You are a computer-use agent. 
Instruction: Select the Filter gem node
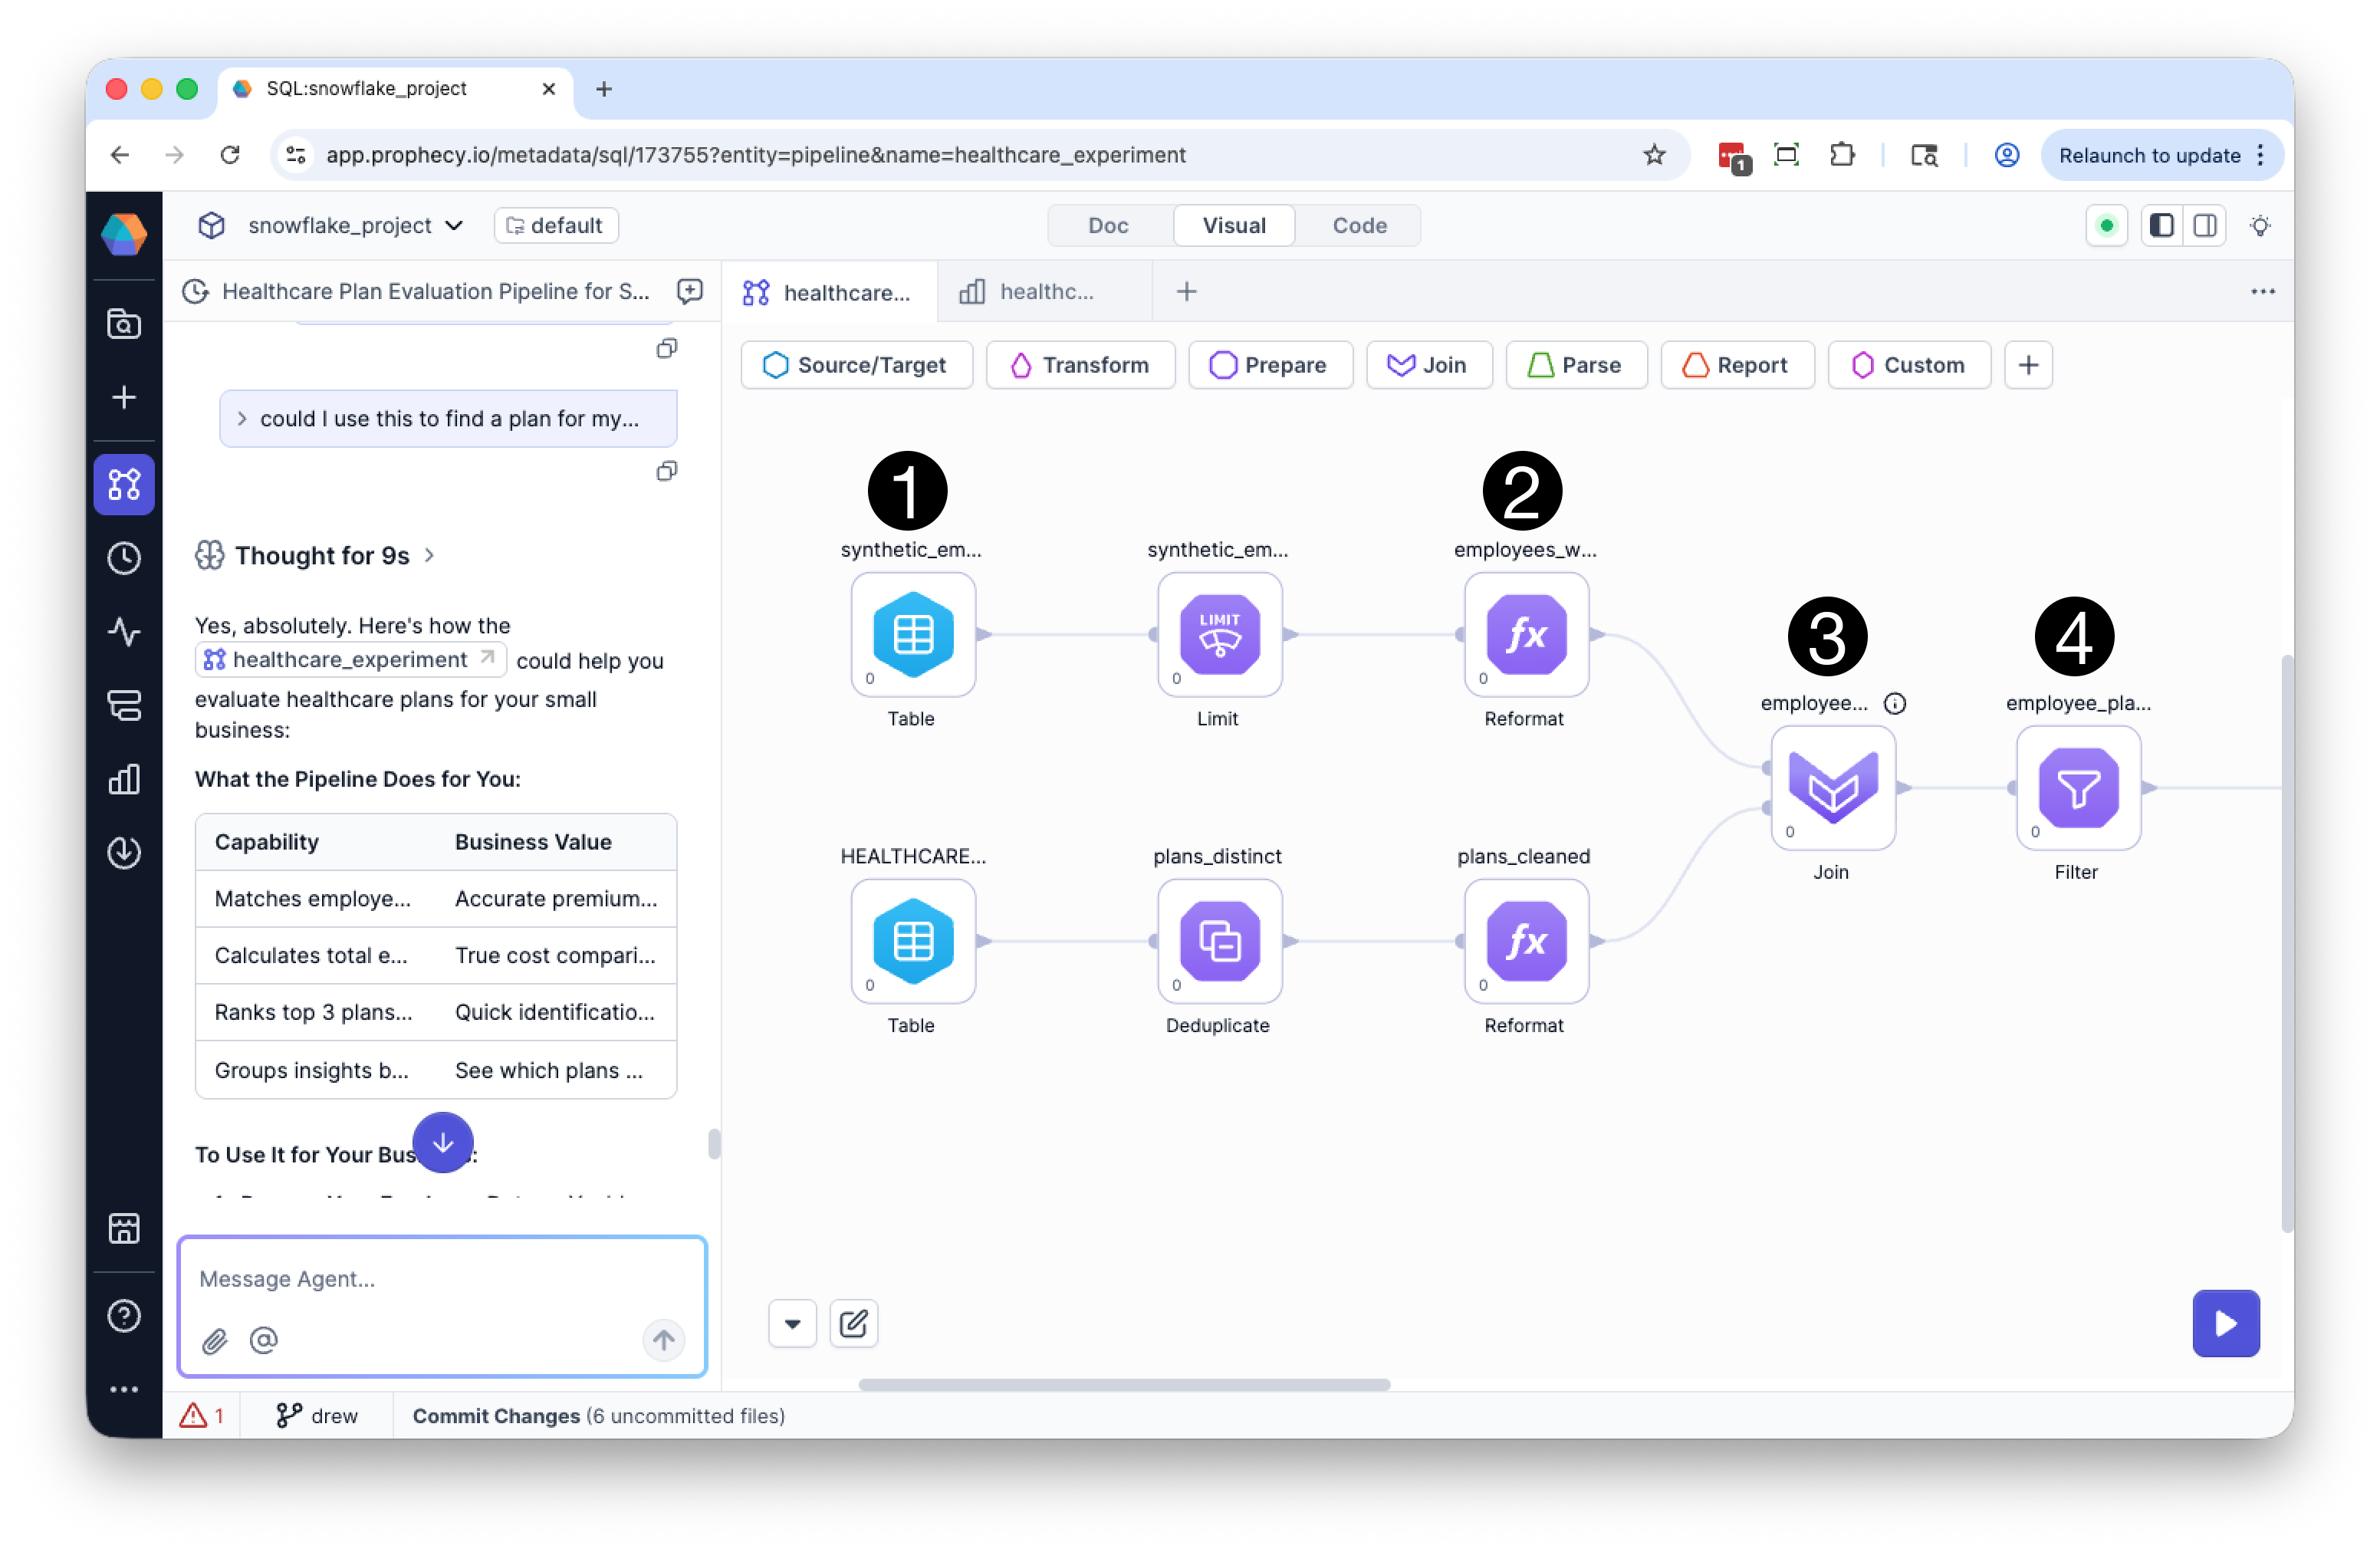[2078, 788]
